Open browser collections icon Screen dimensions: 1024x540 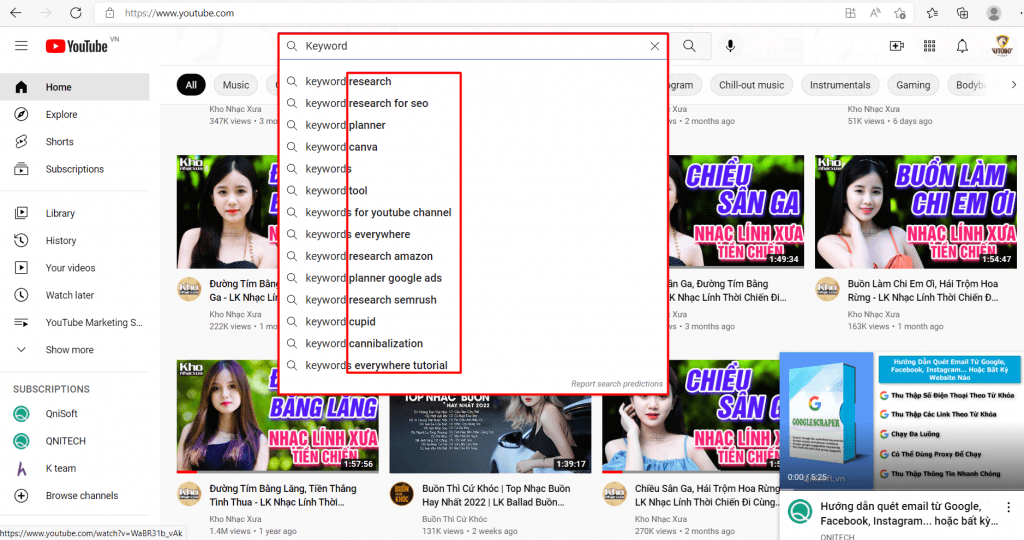[963, 13]
